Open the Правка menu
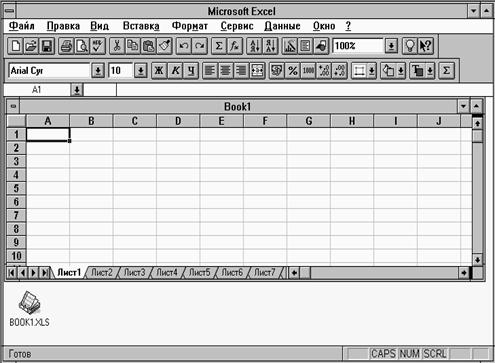 click(63, 26)
